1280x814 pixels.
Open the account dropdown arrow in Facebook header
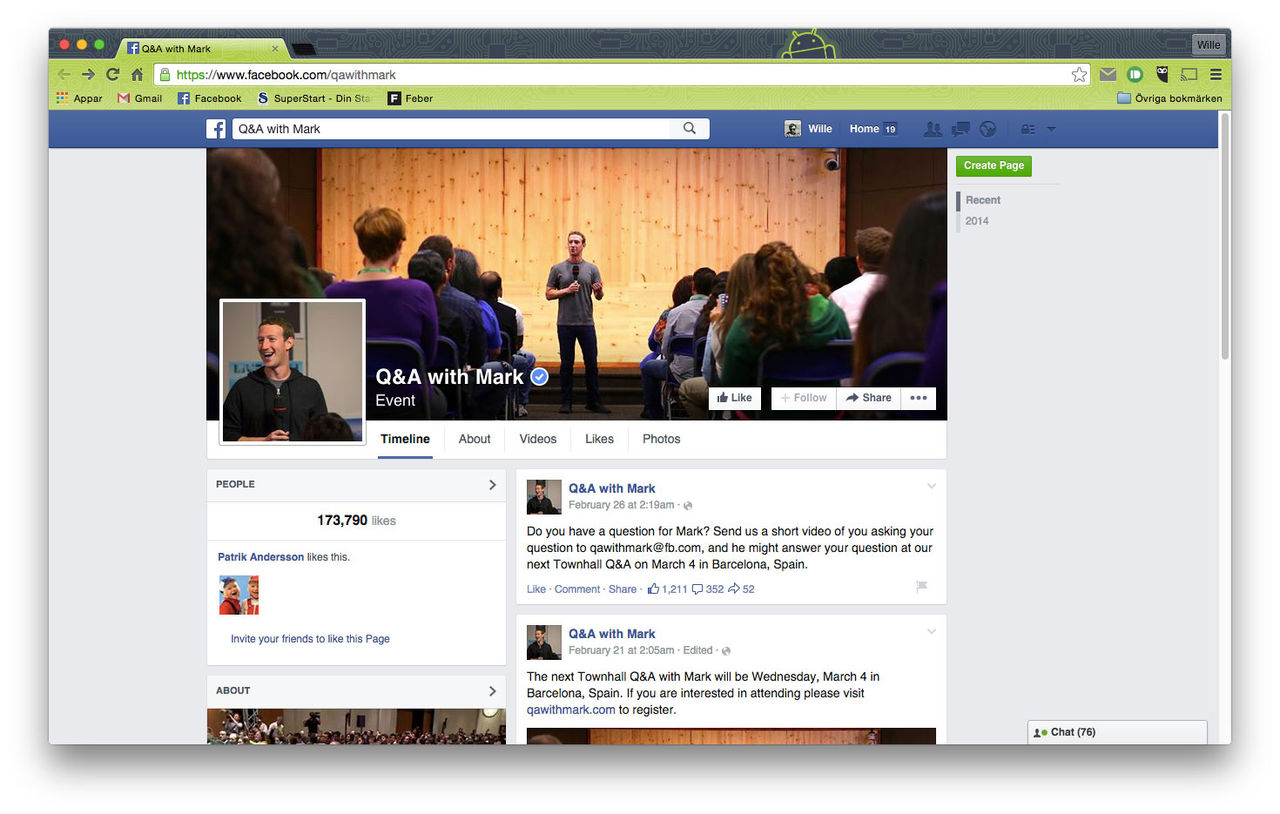point(1051,129)
